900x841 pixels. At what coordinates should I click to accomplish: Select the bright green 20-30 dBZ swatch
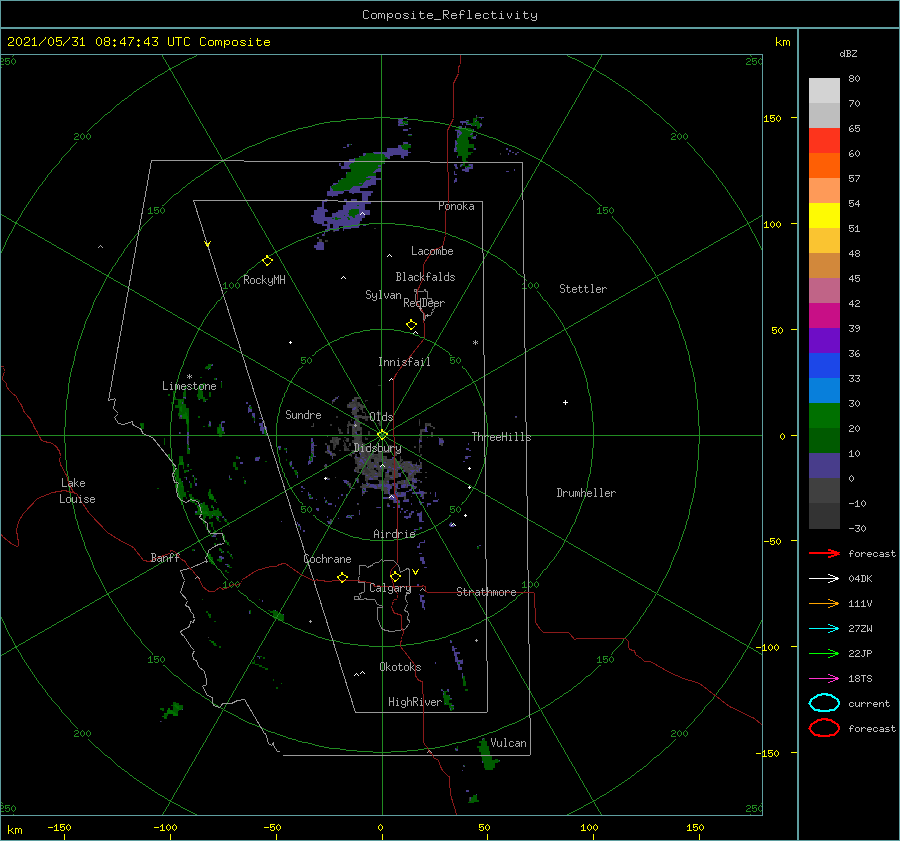click(x=824, y=415)
